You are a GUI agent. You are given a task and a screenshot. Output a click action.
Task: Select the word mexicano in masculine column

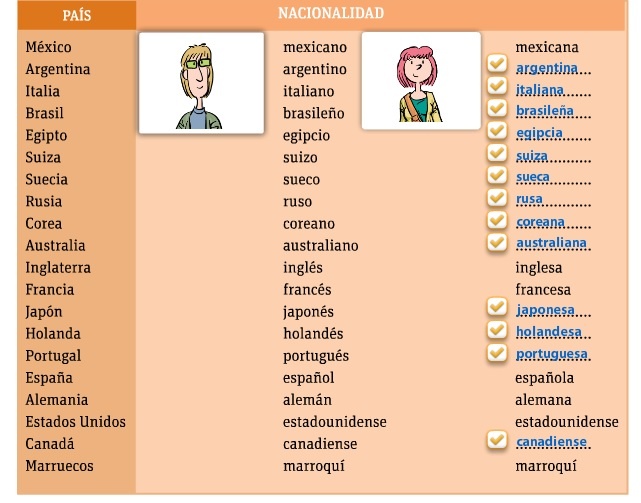(315, 47)
